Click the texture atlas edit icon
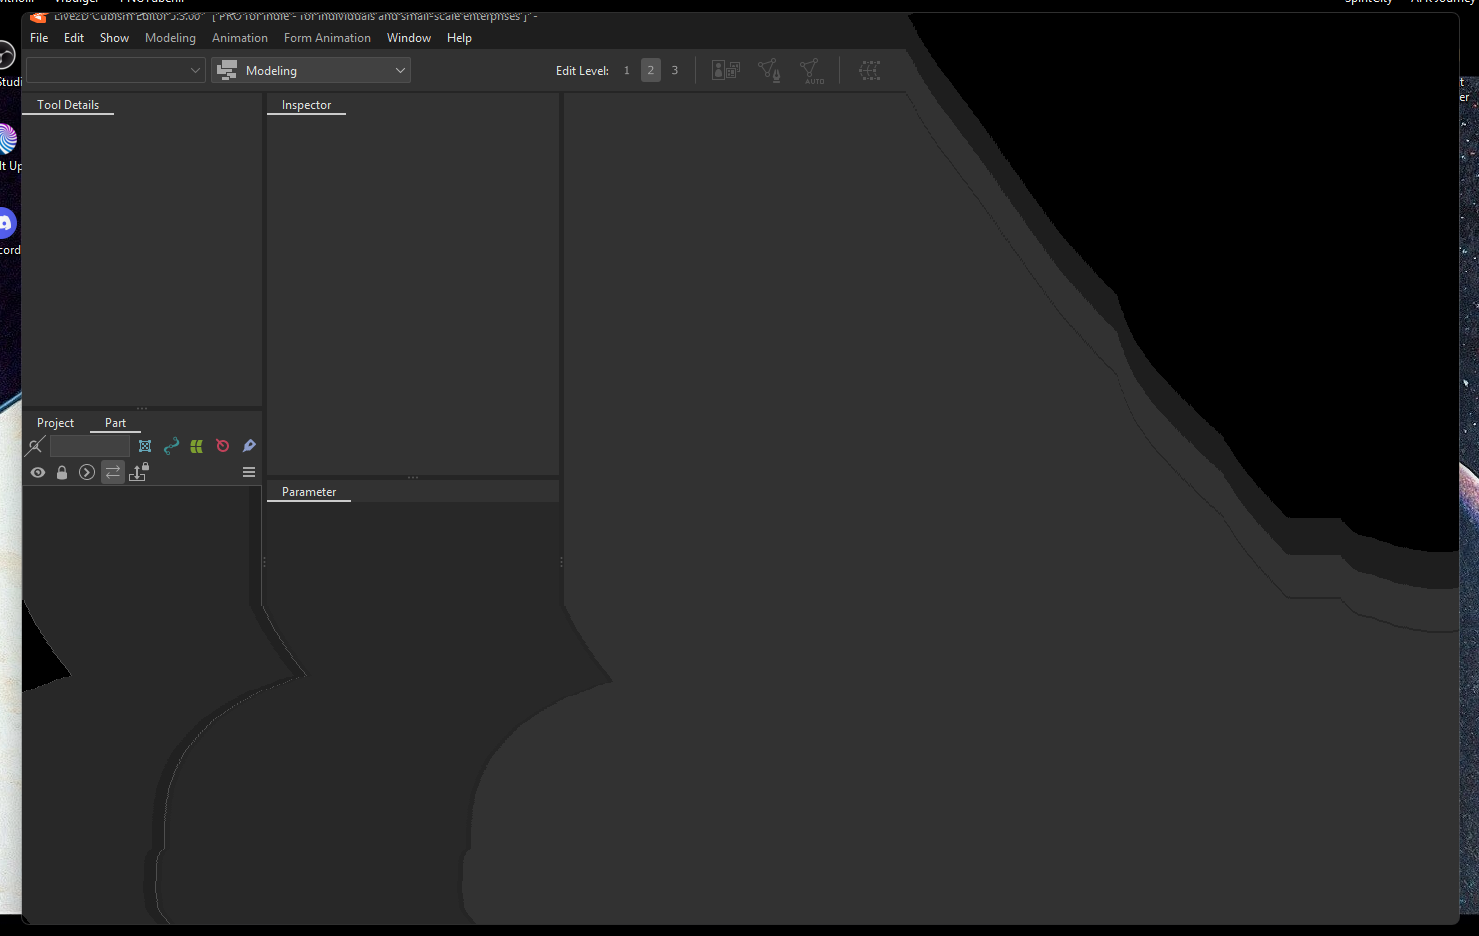This screenshot has height=936, width=1479. point(726,70)
